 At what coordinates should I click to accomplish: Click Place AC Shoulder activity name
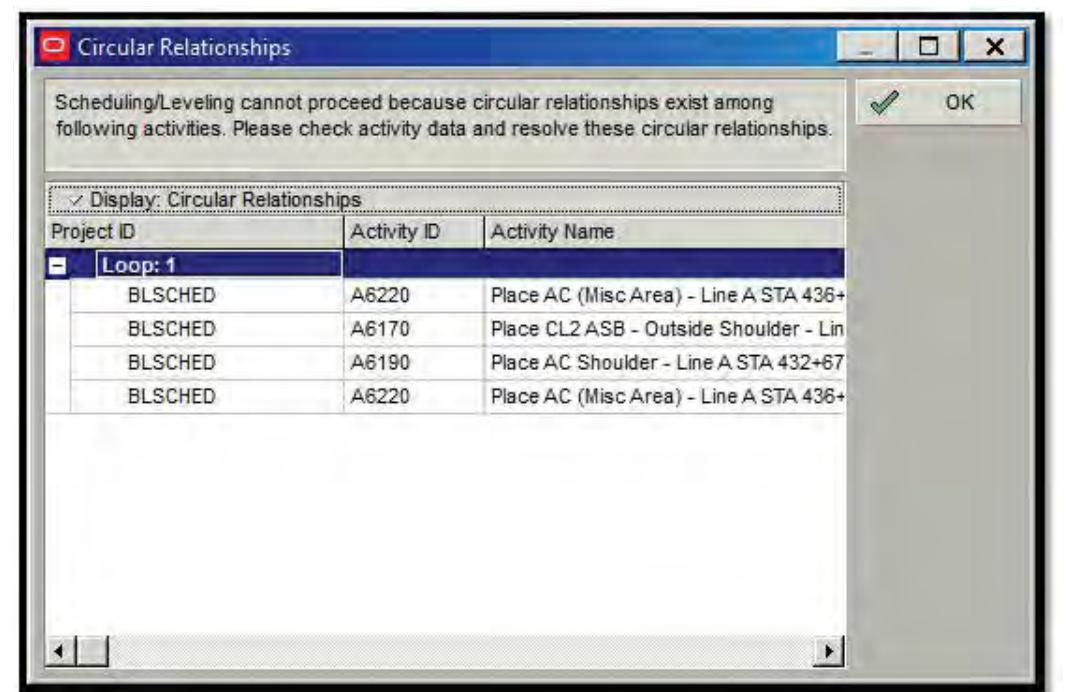[667, 363]
